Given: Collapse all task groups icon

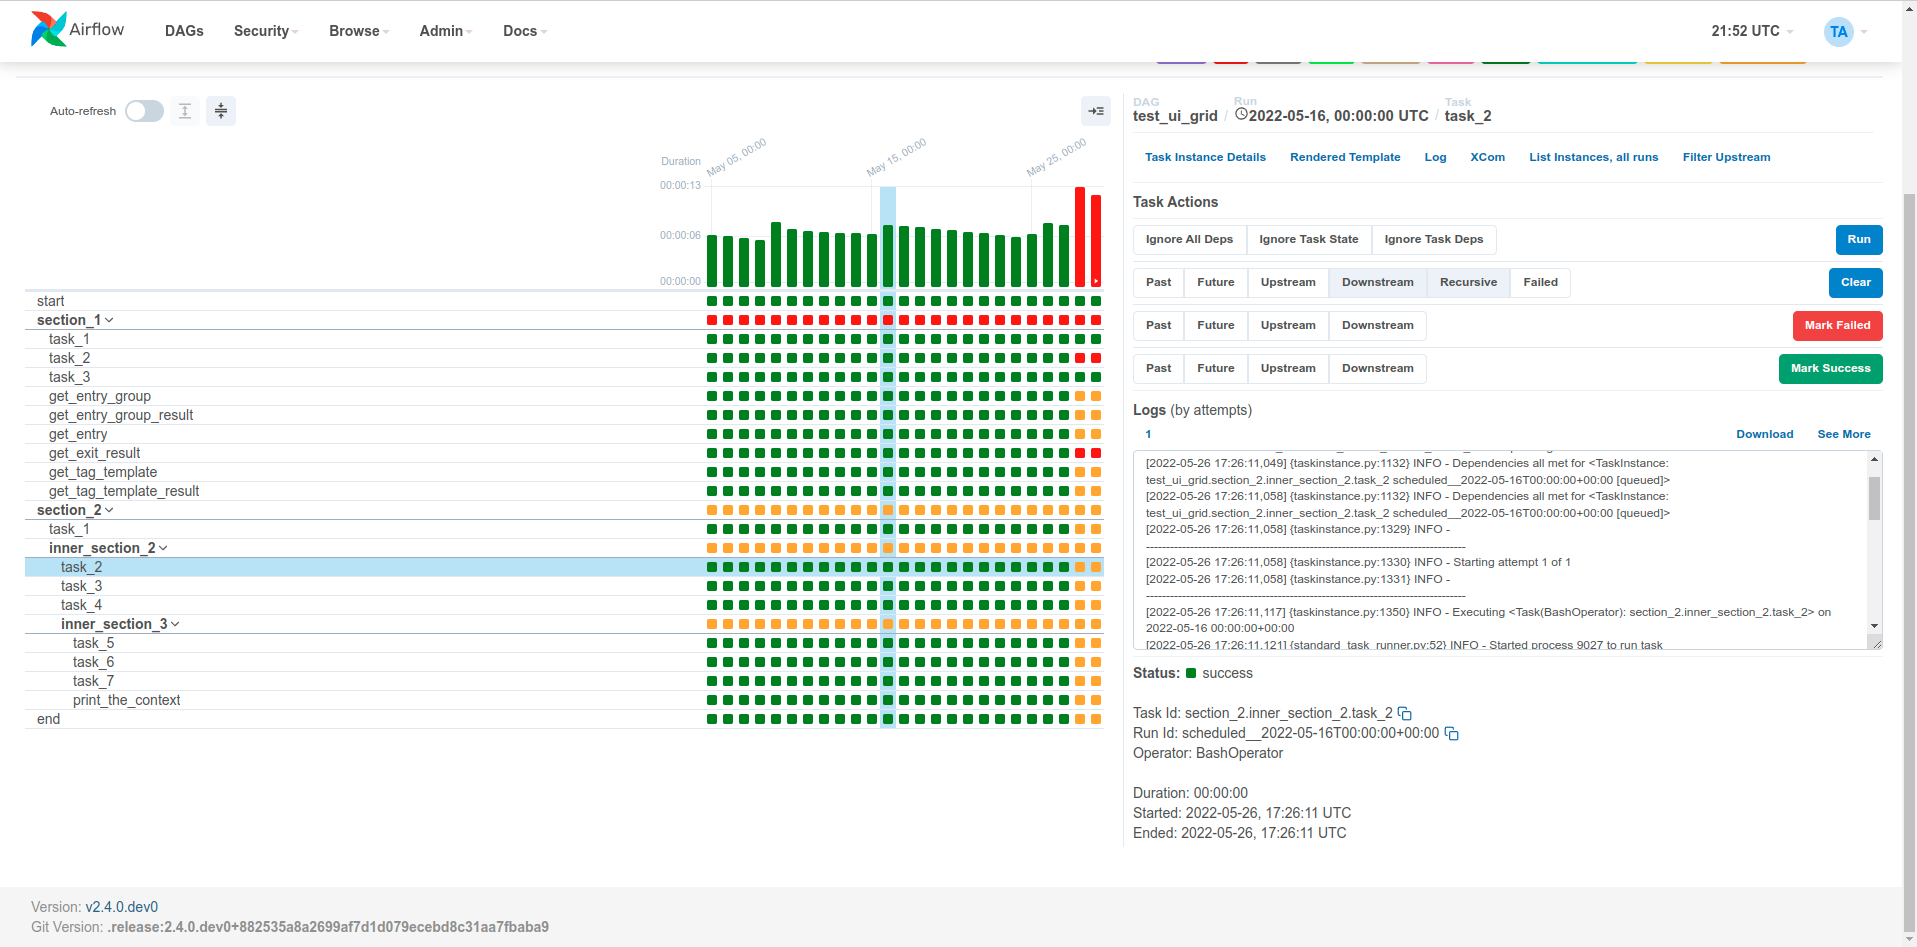Looking at the screenshot, I should (221, 111).
